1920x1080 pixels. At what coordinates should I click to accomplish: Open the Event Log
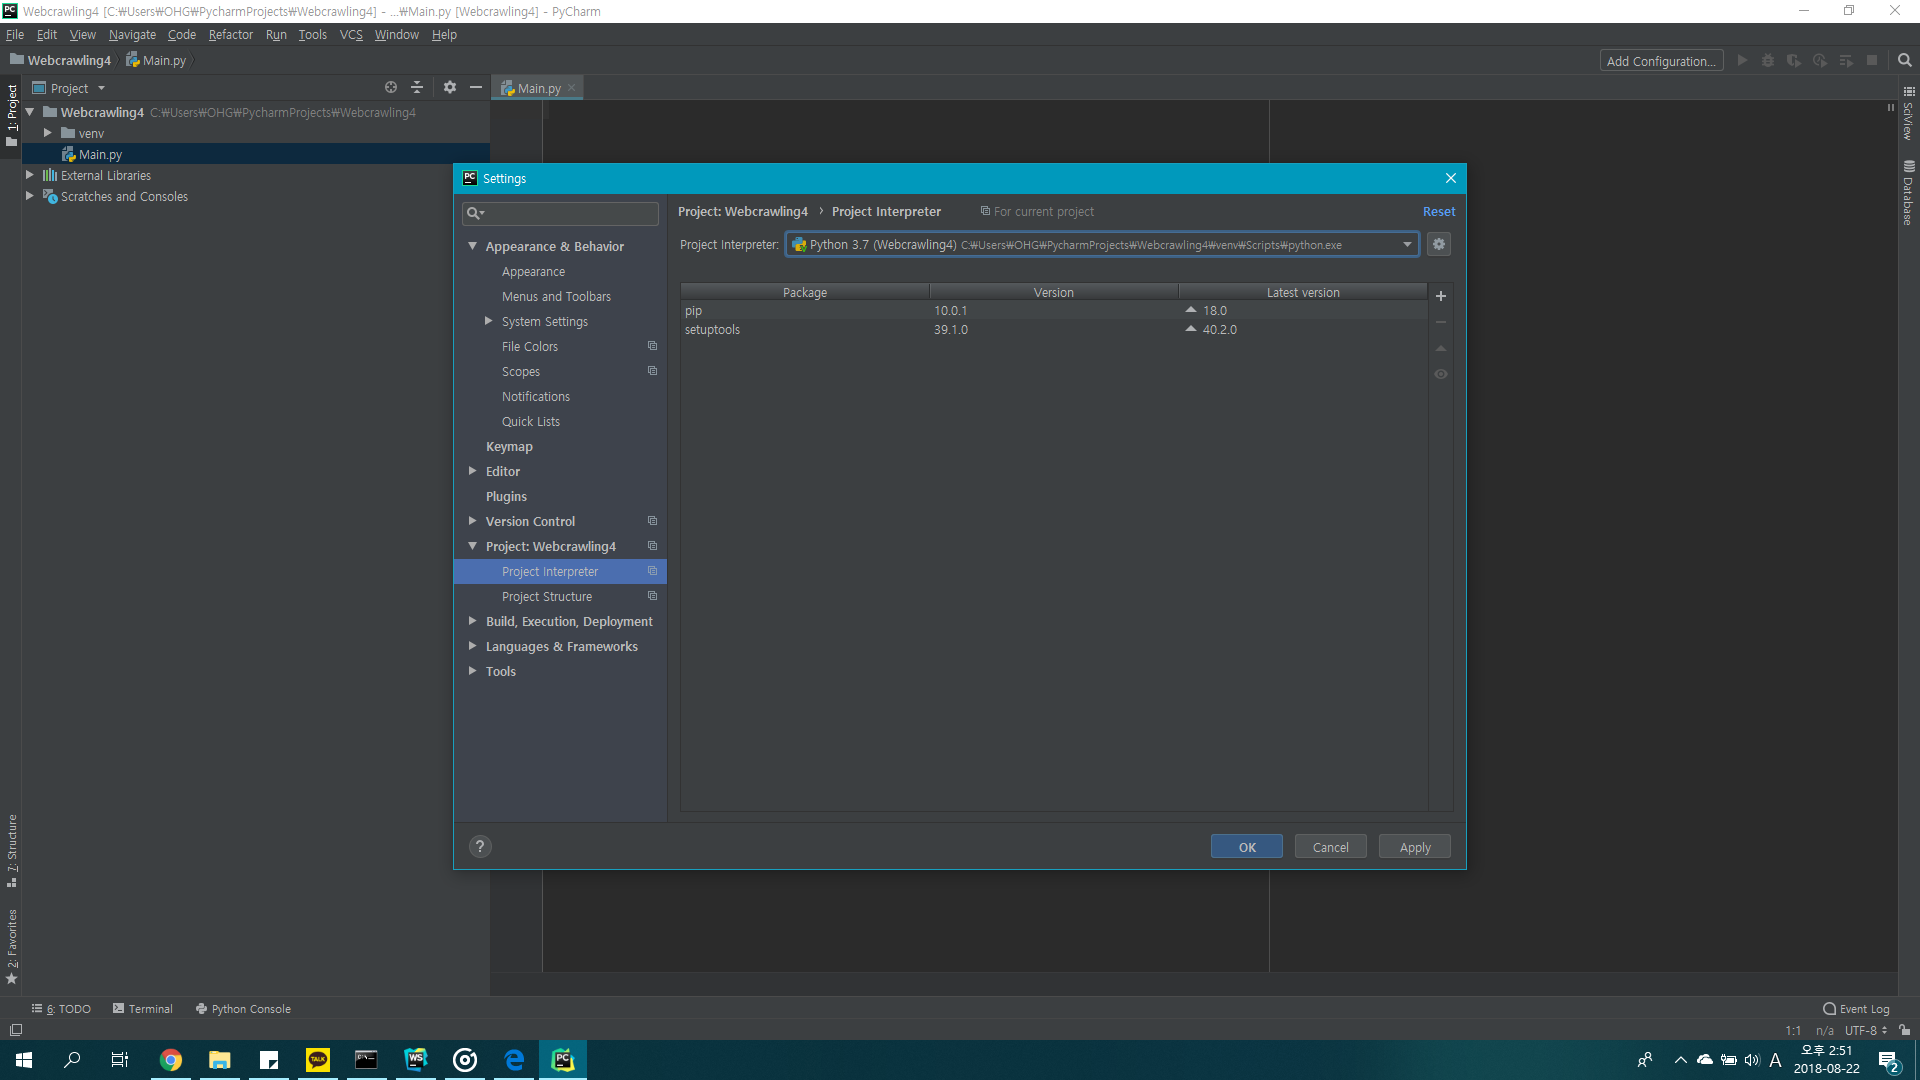pos(1856,1009)
